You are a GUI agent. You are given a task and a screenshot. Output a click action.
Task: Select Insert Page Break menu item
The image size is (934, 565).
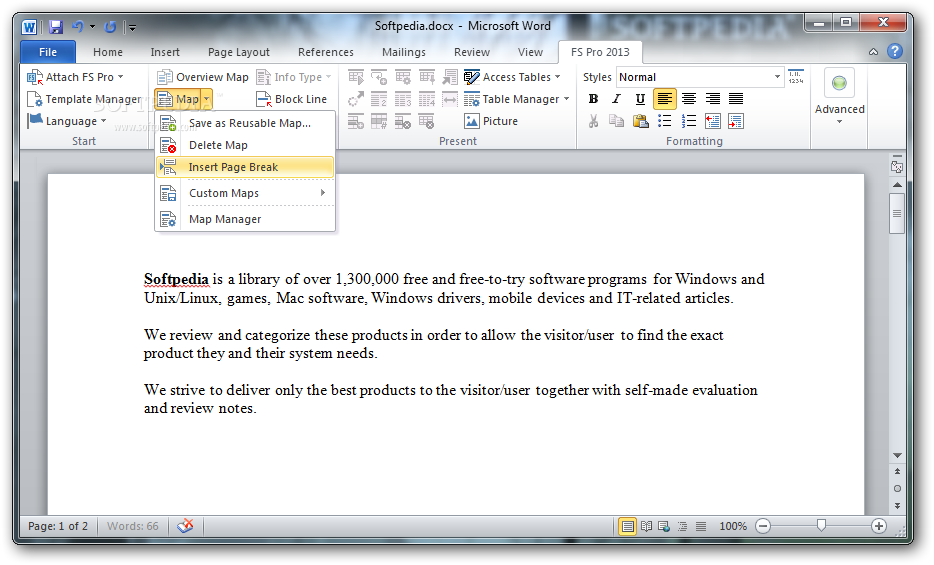click(x=245, y=167)
